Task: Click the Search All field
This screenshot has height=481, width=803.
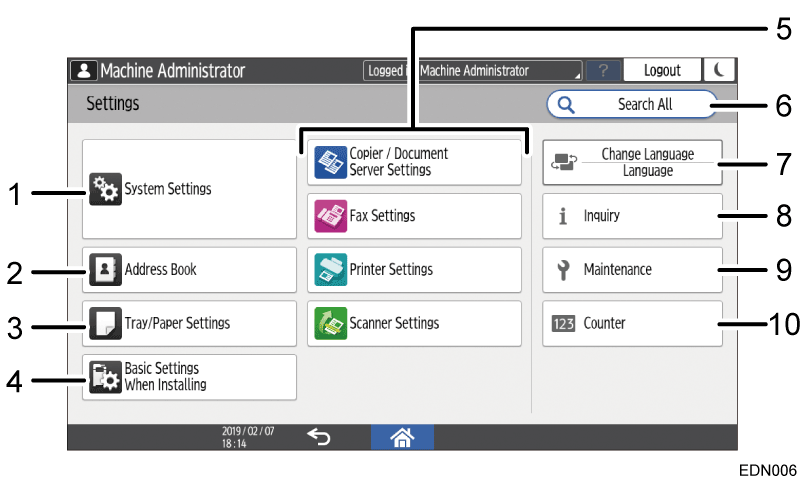Action: click(x=632, y=104)
